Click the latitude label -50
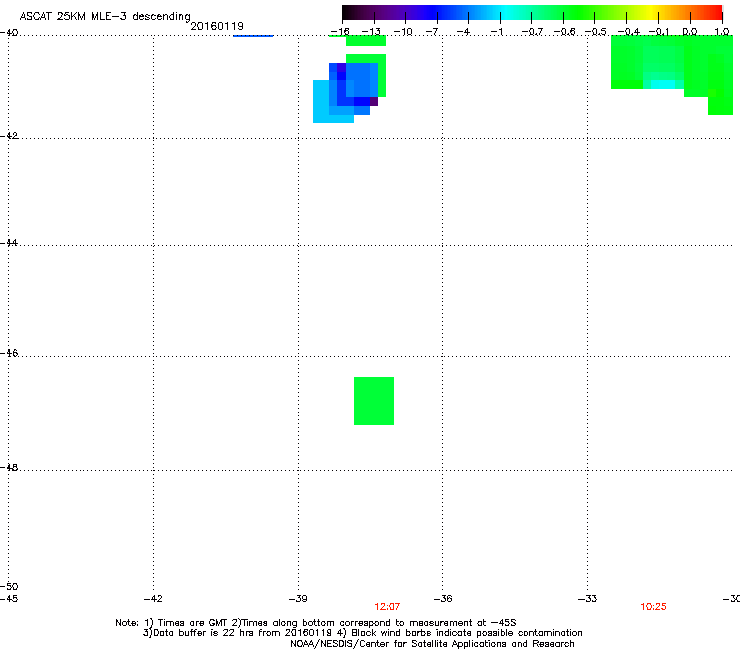740x650 pixels. [x=9, y=586]
